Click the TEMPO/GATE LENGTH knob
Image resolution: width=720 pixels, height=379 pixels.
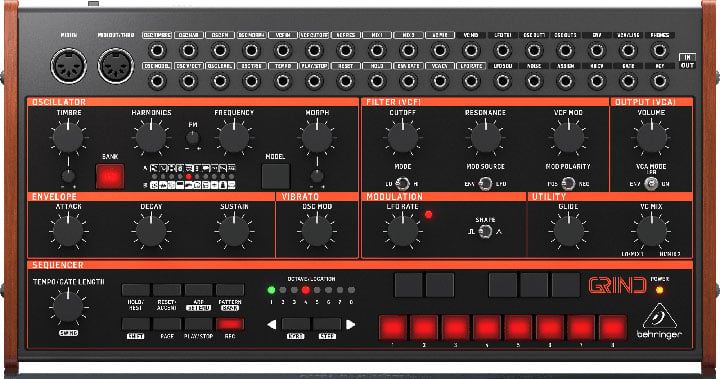[x=68, y=306]
